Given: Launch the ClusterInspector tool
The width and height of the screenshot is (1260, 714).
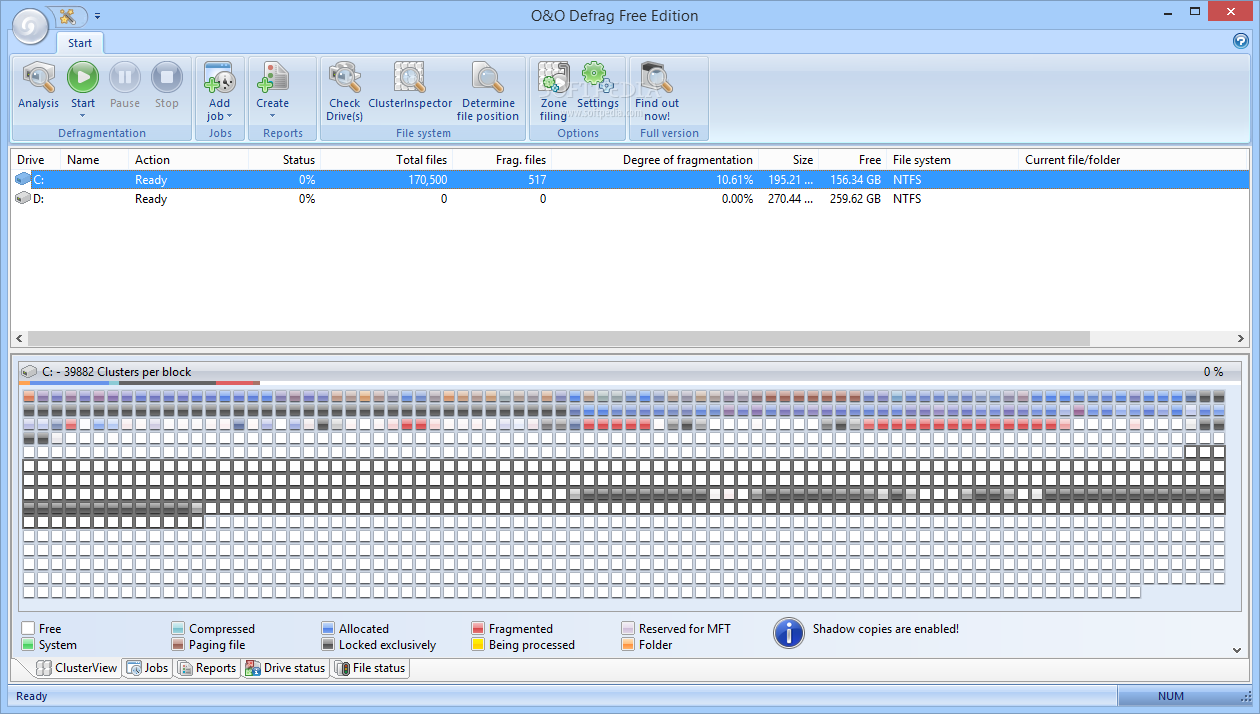Looking at the screenshot, I should [x=409, y=79].
